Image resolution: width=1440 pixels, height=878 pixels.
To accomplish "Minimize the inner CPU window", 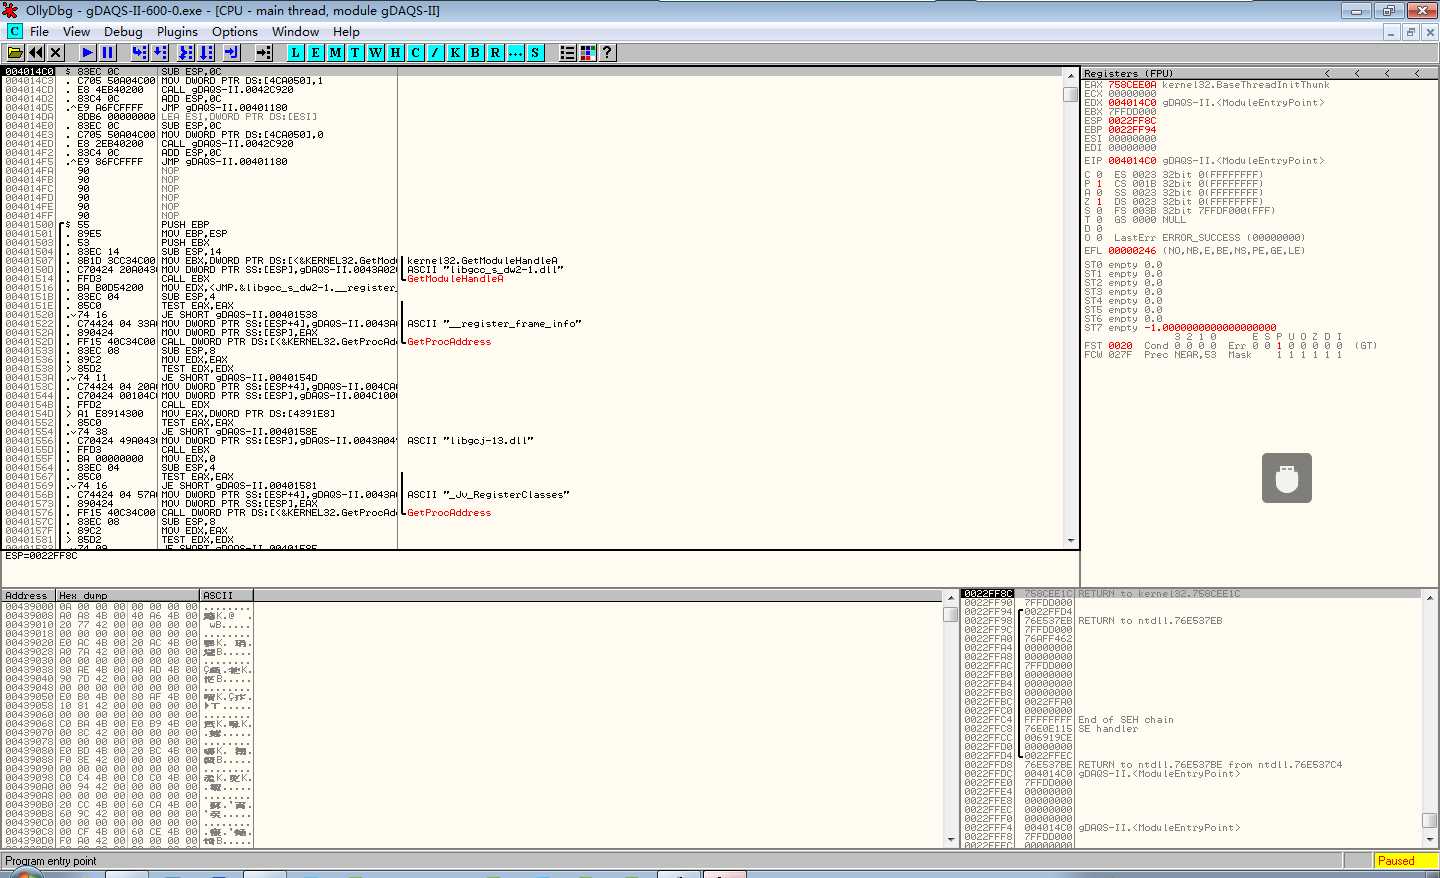I will tap(1391, 32).
